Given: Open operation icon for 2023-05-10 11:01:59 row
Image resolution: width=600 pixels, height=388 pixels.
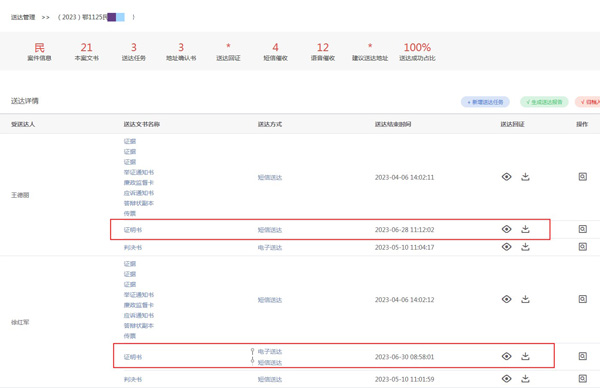Looking at the screenshot, I should coord(582,378).
